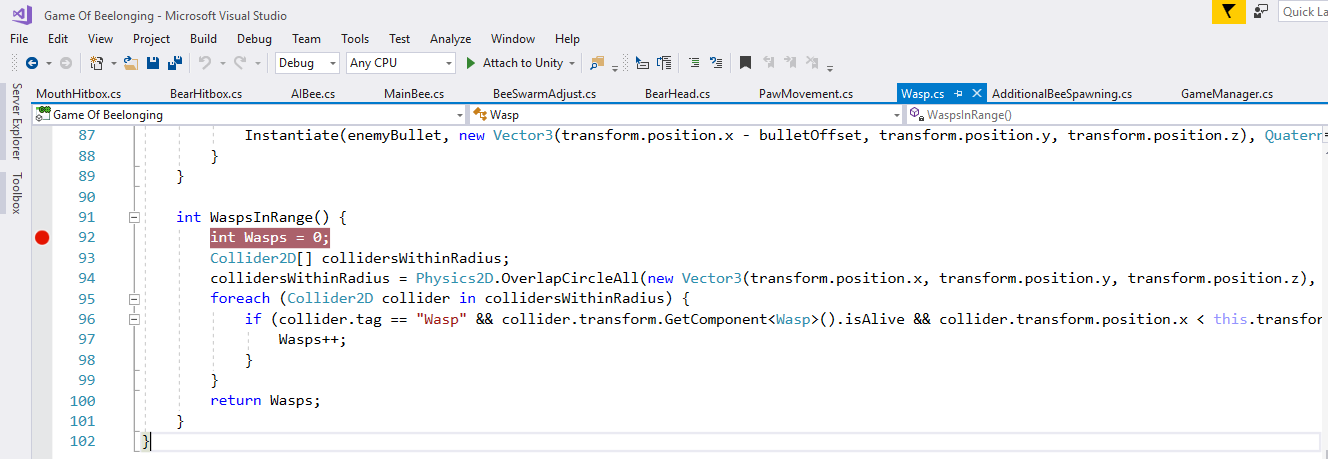Open the yellow notifications flag icon
Image resolution: width=1328 pixels, height=459 pixels.
click(x=1228, y=11)
